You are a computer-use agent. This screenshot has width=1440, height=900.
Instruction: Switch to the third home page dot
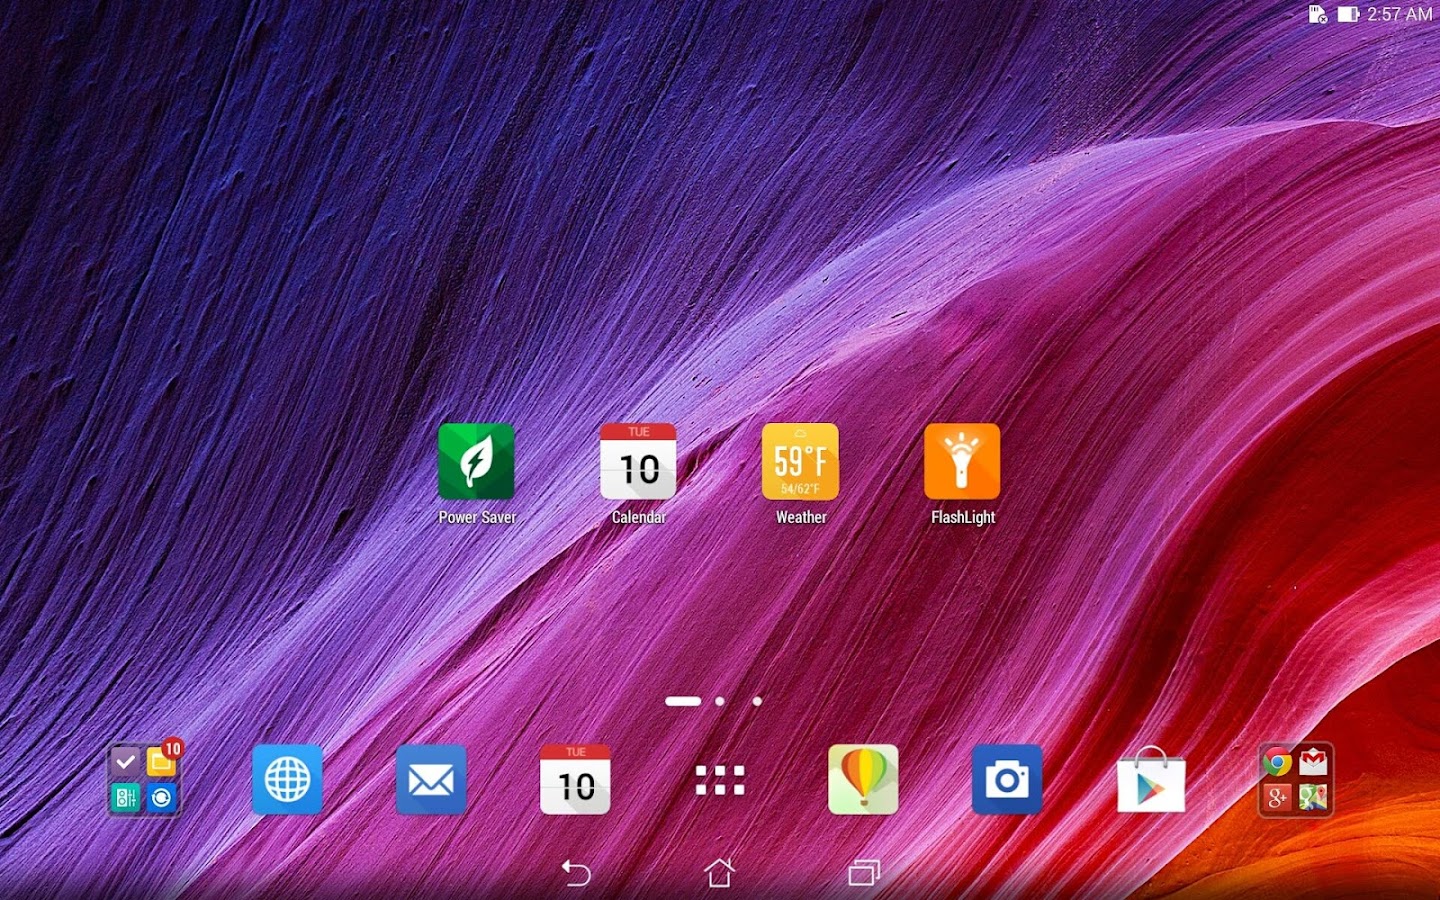pos(757,701)
